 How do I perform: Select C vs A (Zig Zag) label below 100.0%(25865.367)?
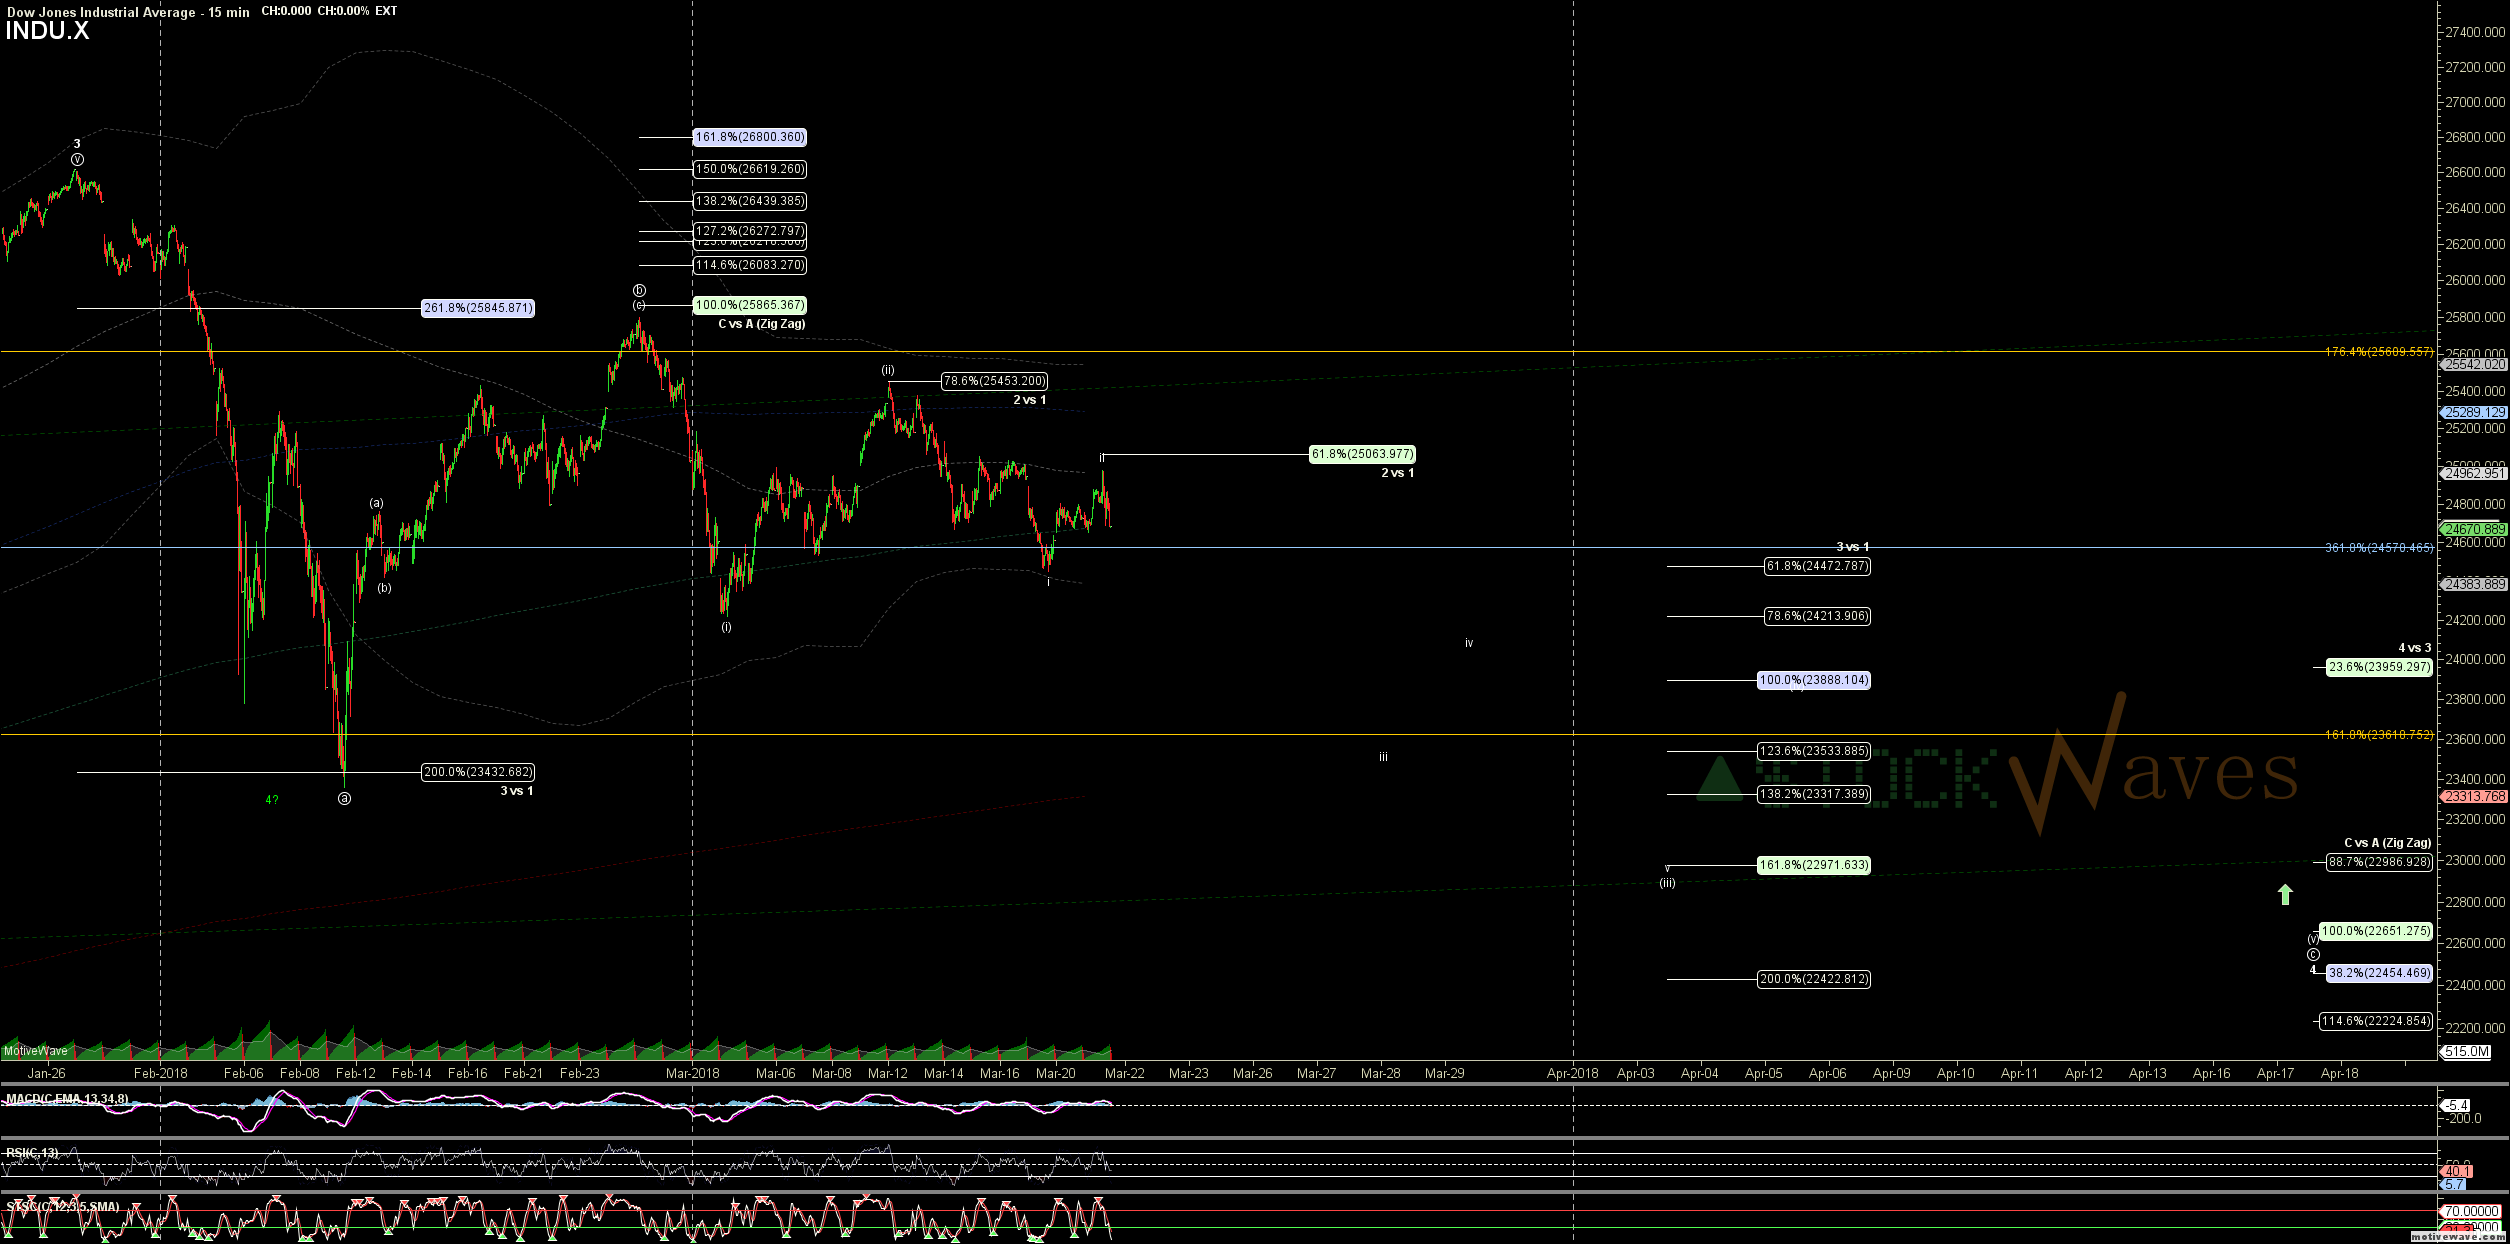762,324
